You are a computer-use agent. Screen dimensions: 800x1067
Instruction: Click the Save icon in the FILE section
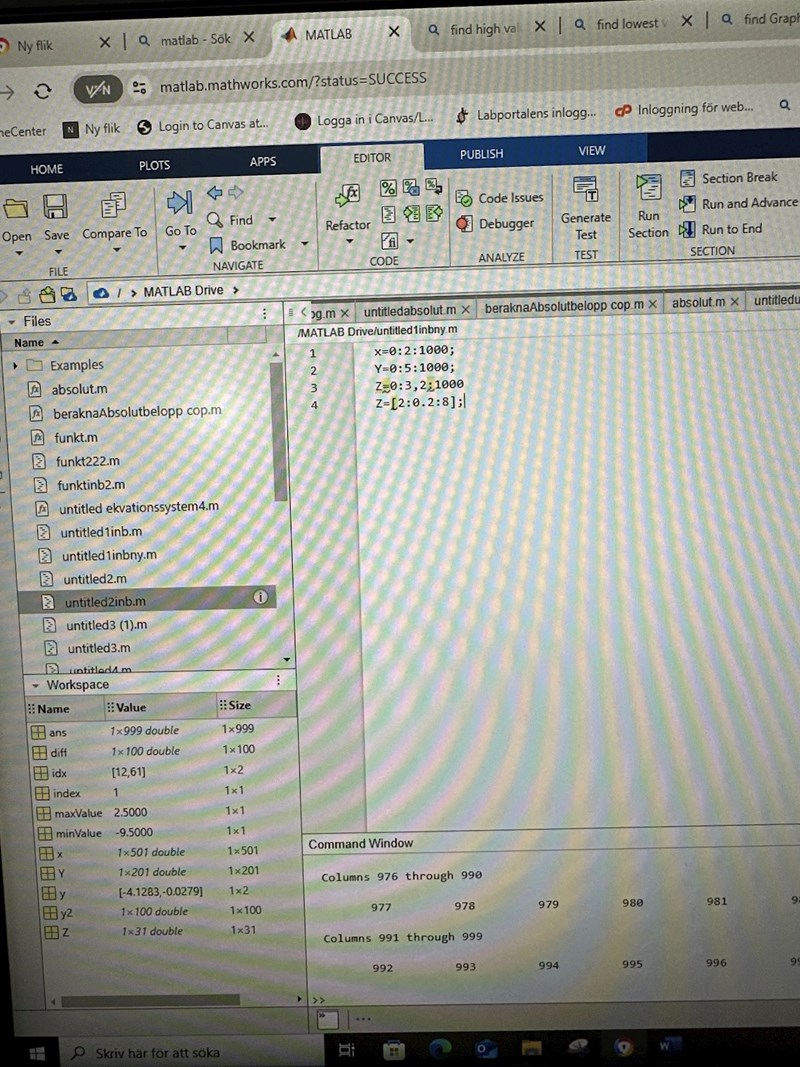click(x=56, y=207)
